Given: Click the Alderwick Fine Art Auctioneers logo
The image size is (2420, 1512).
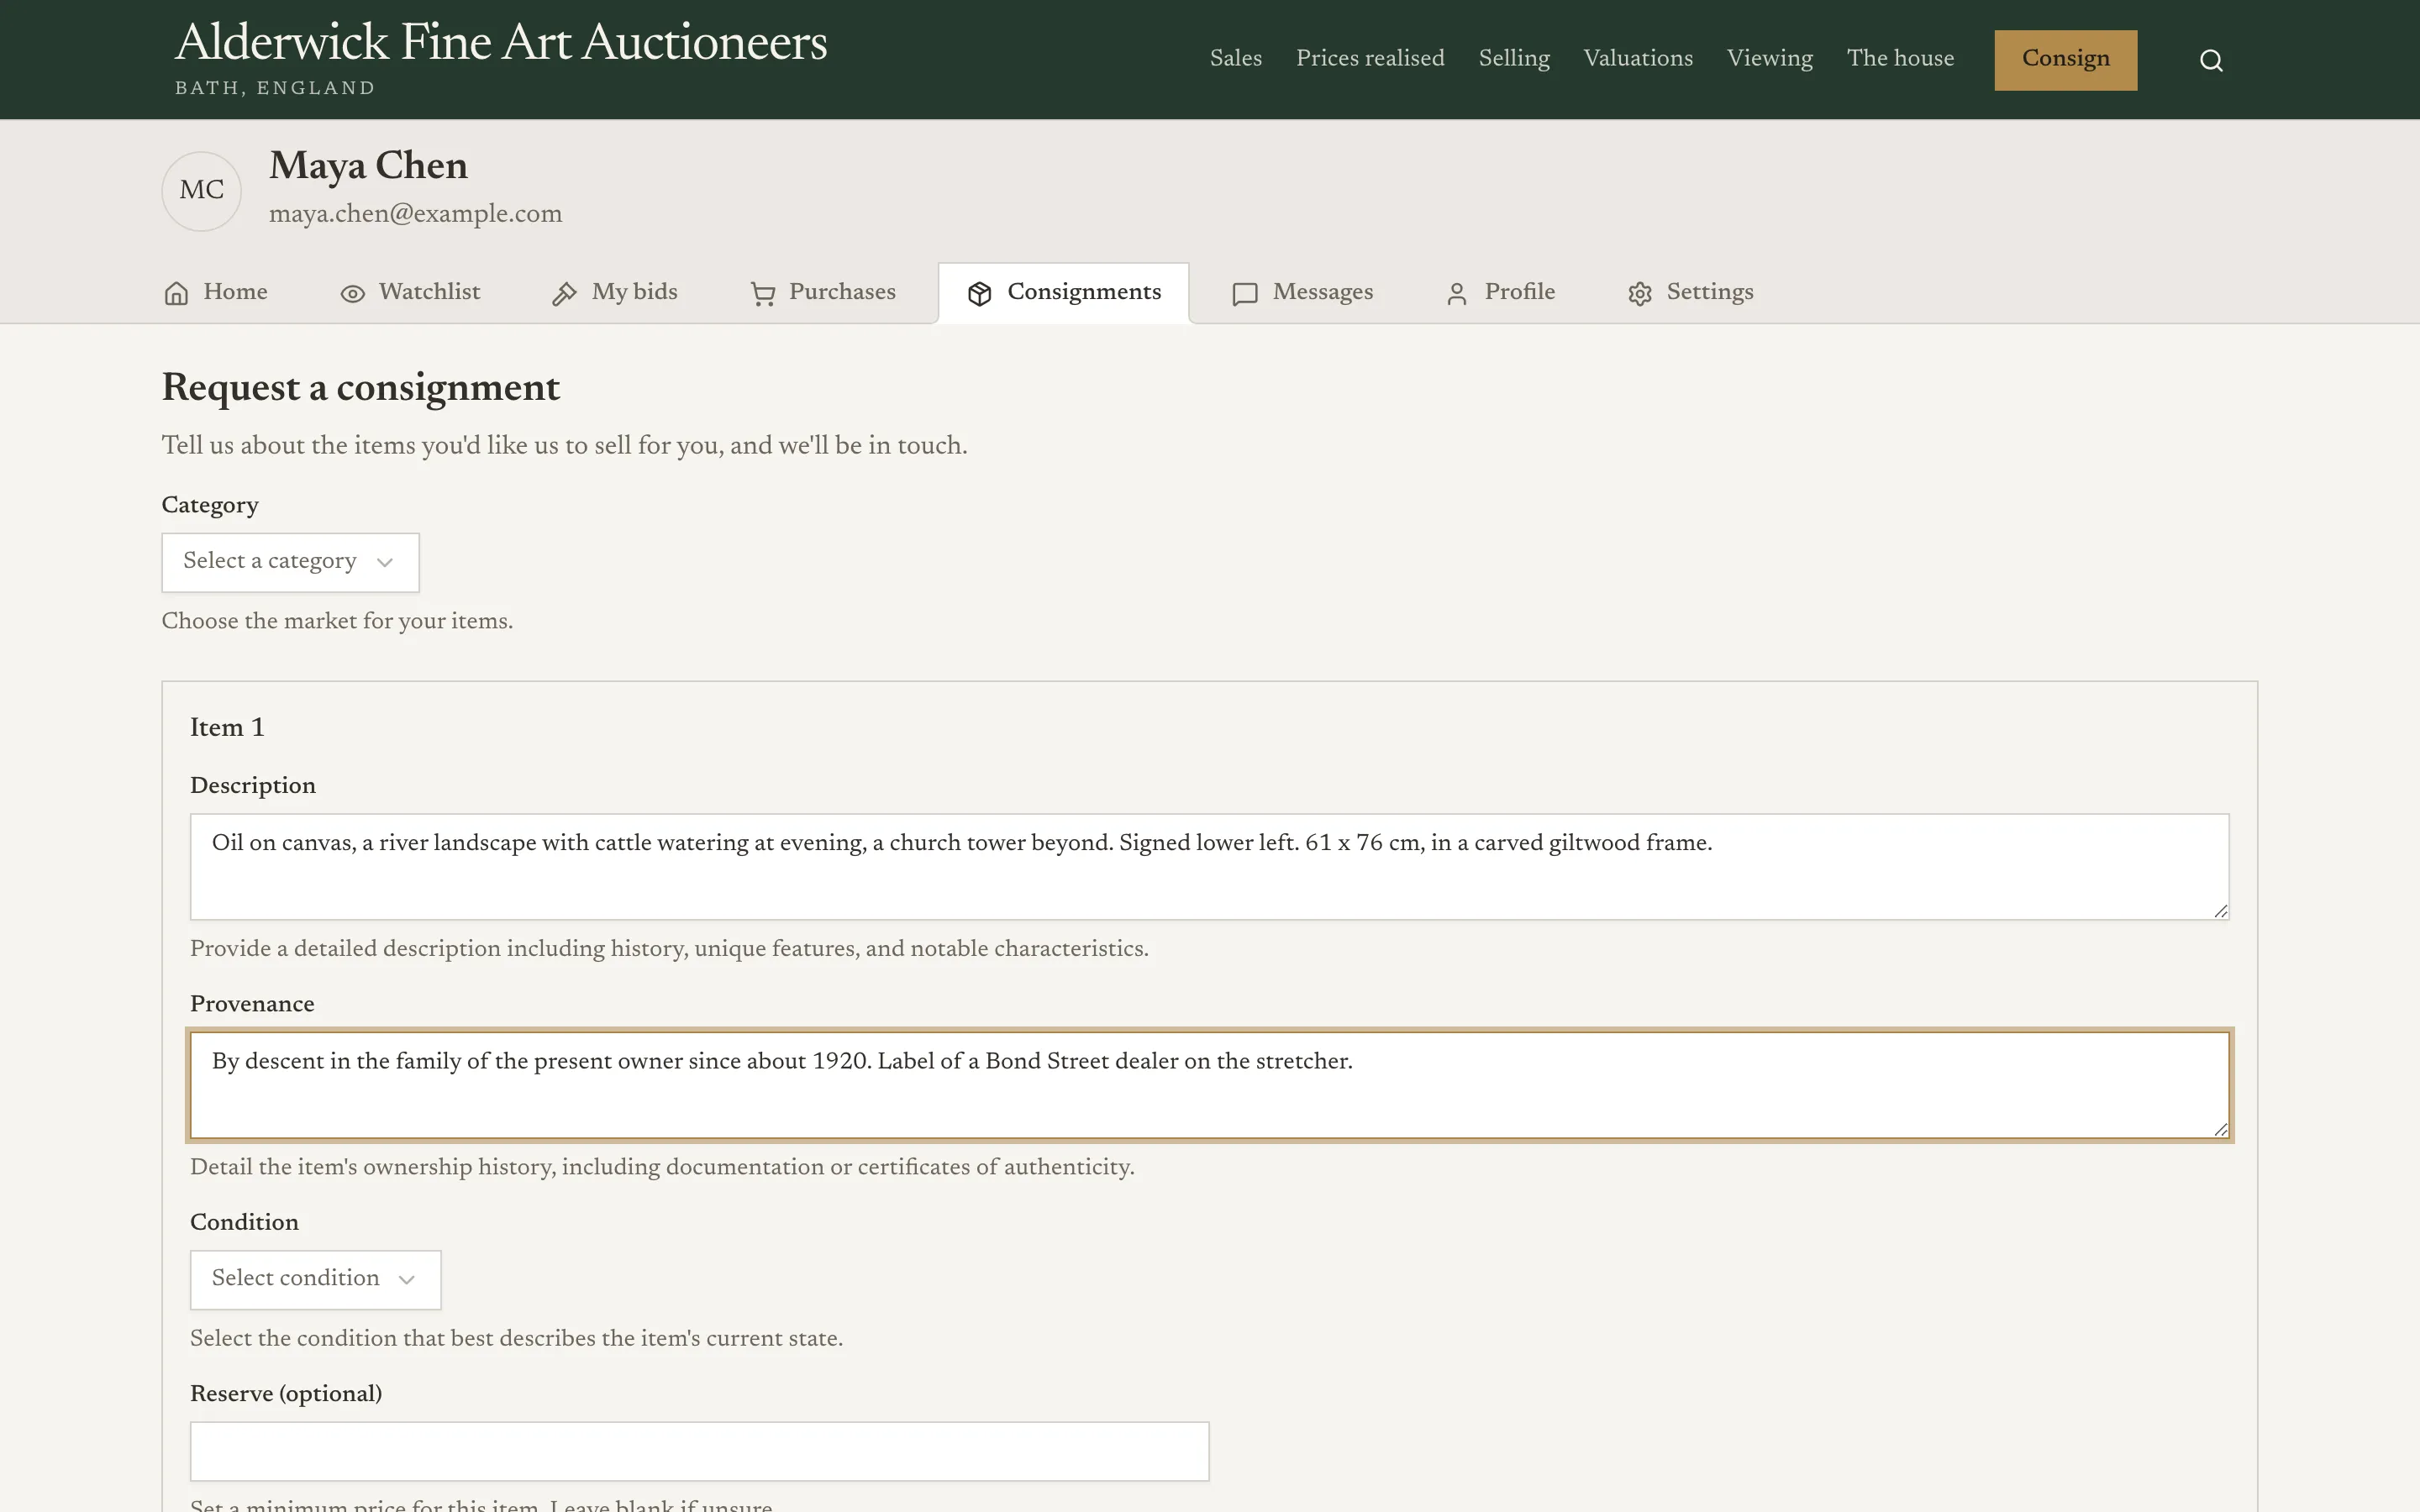Looking at the screenshot, I should click(501, 57).
